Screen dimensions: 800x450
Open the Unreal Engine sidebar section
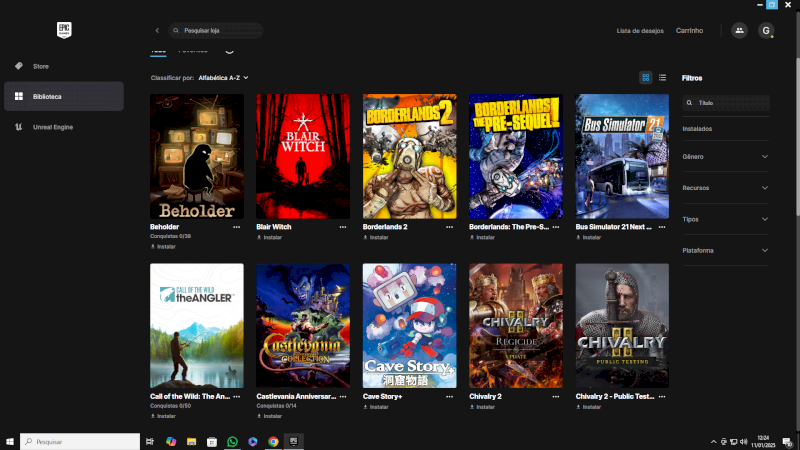coord(64,127)
